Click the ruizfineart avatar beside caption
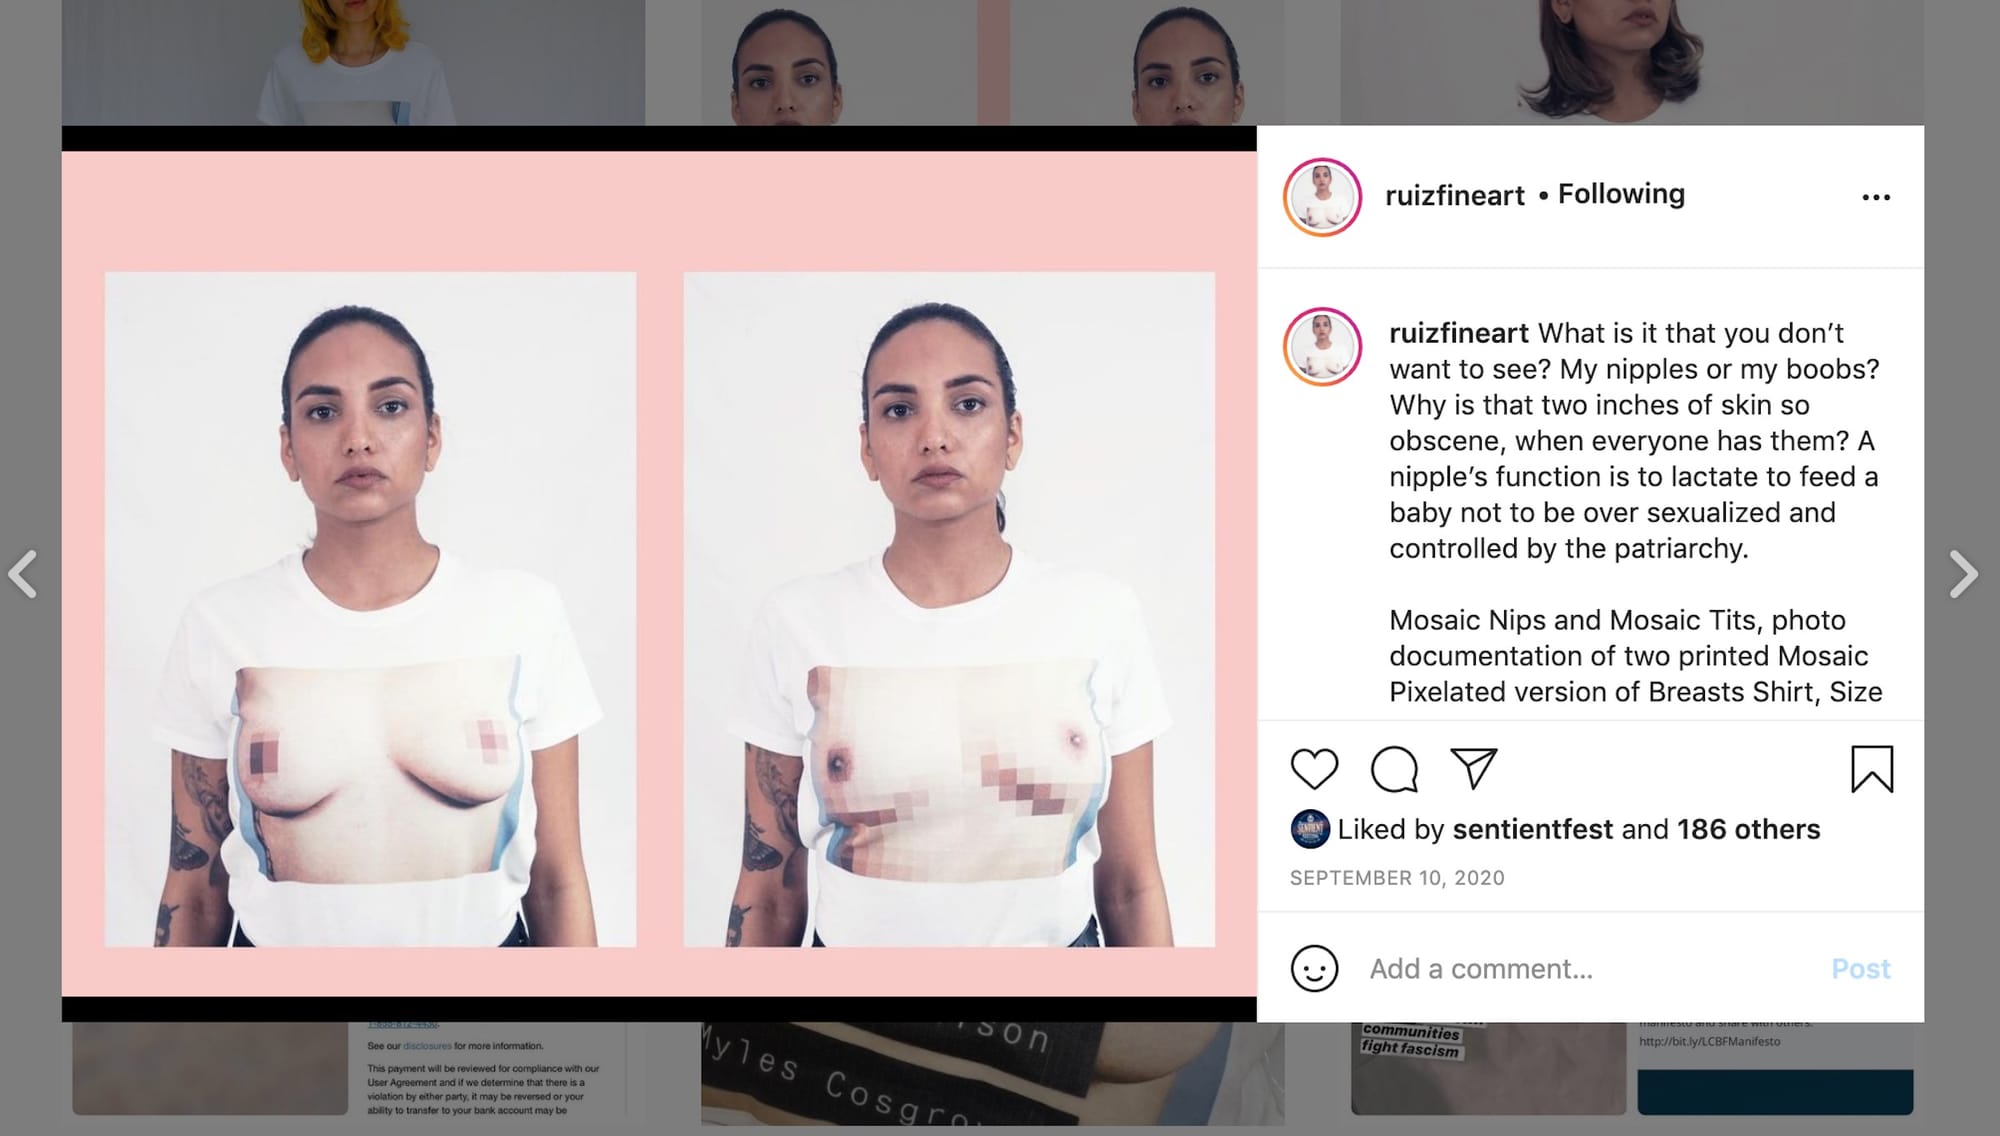2000x1136 pixels. (x=1322, y=347)
